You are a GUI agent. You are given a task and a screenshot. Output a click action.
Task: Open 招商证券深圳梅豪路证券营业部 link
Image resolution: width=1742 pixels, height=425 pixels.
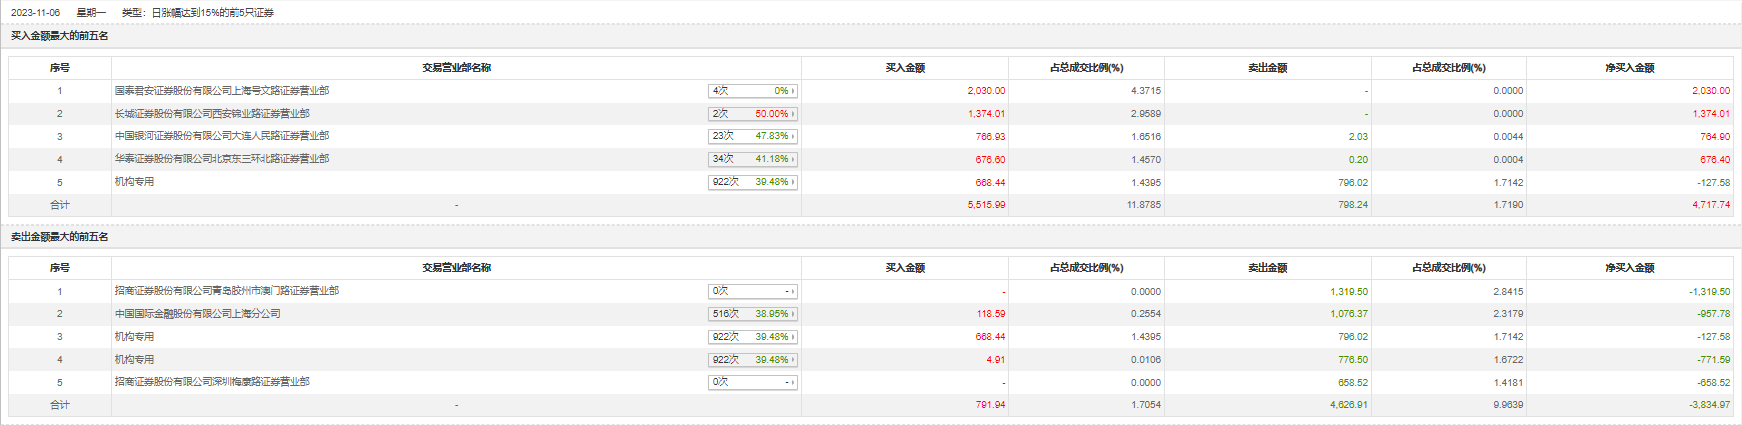point(212,382)
